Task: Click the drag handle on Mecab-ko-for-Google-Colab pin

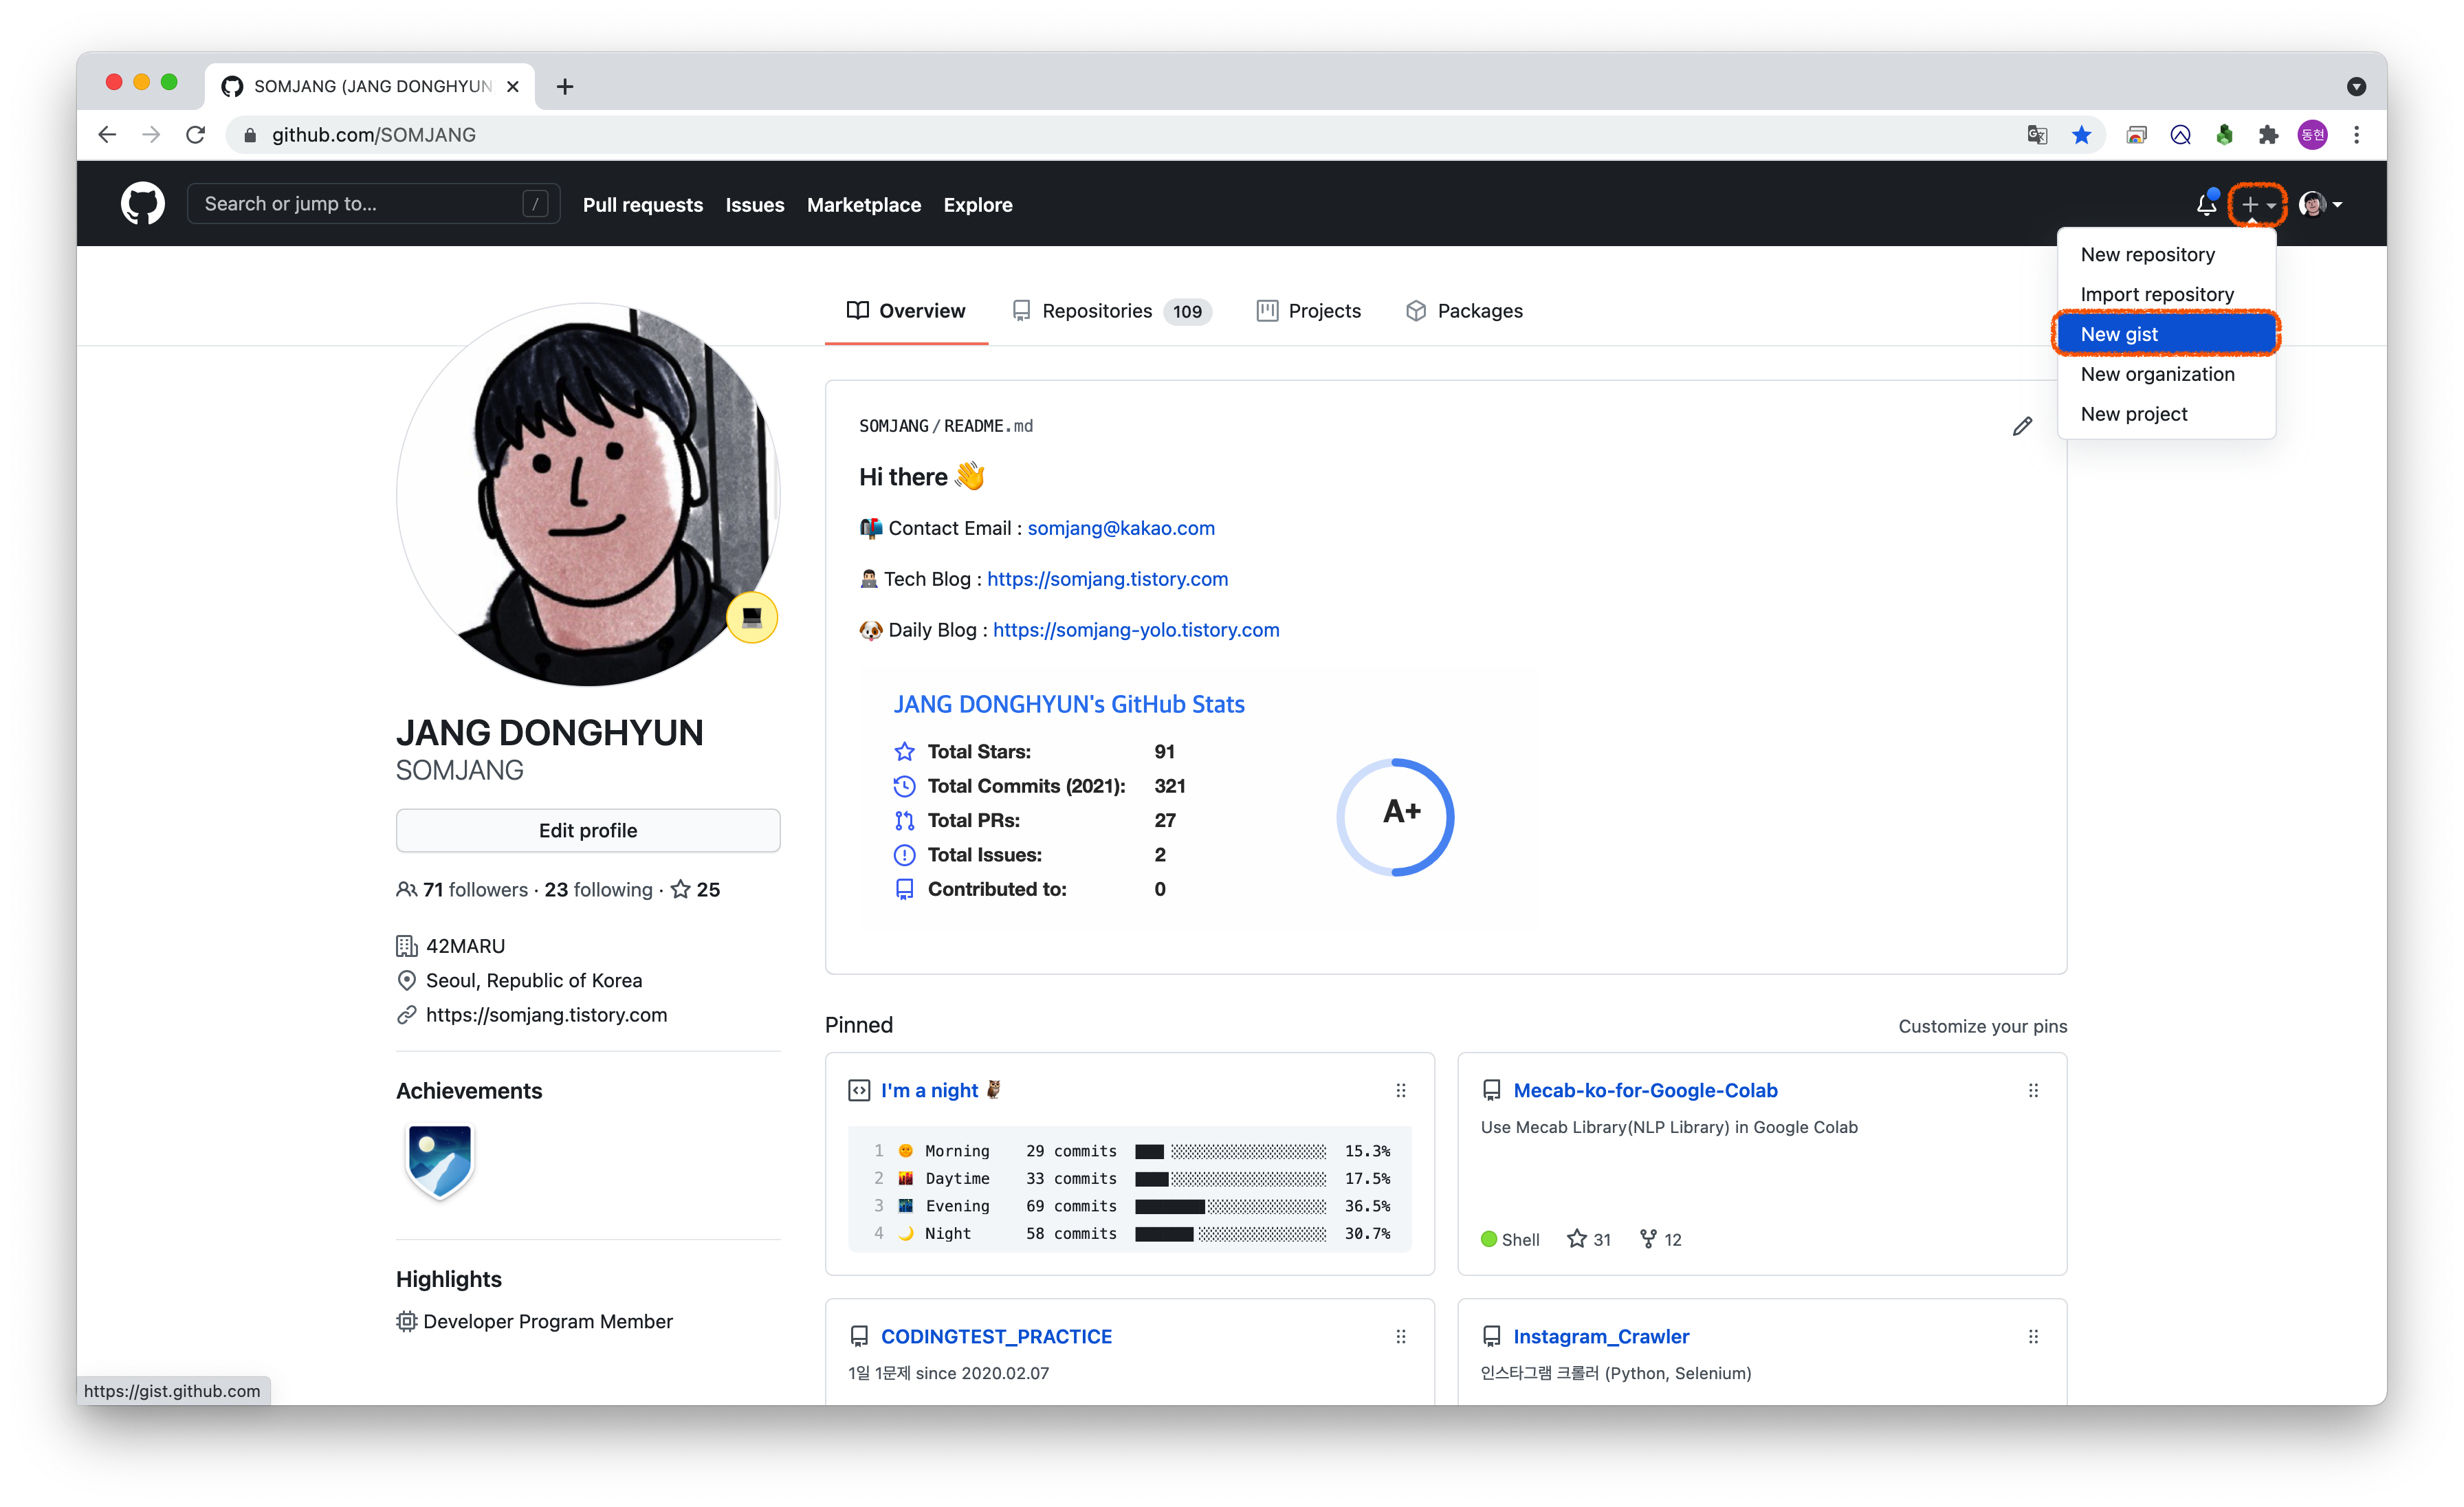Action: click(2033, 1090)
